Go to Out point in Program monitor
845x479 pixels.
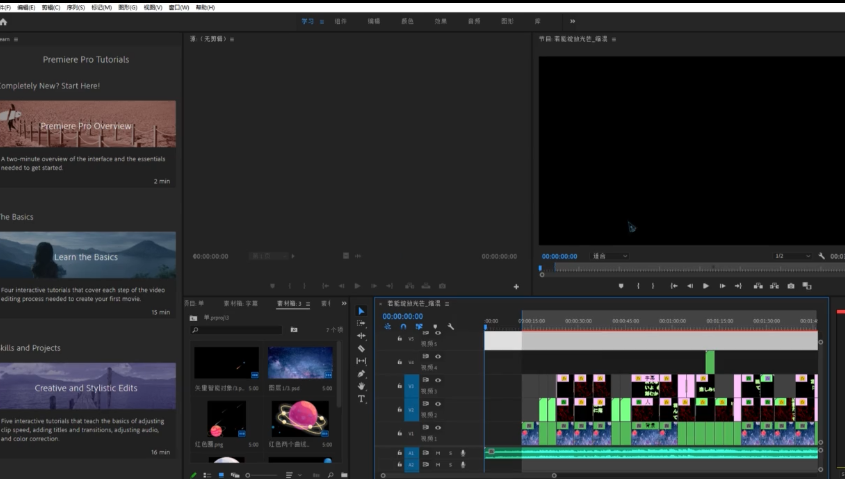(738, 286)
